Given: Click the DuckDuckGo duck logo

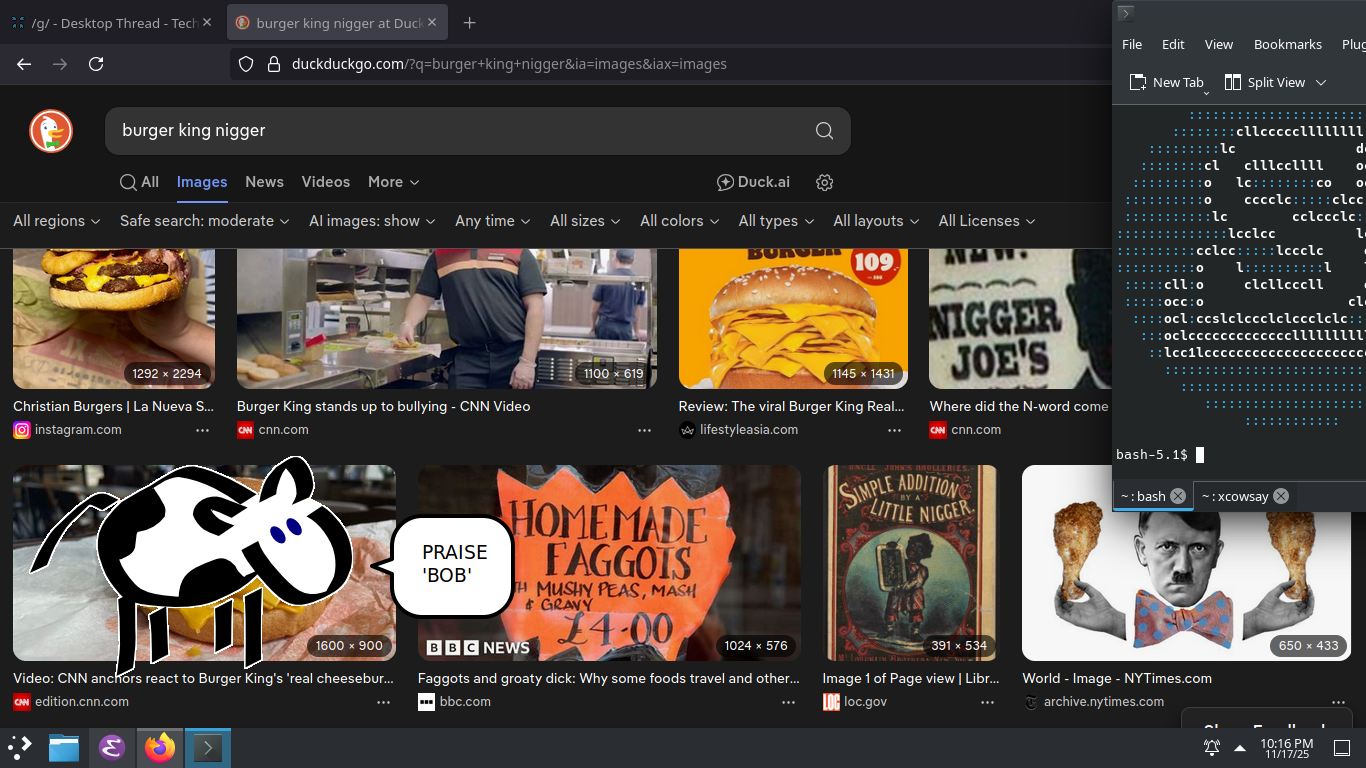Looking at the screenshot, I should point(51,131).
